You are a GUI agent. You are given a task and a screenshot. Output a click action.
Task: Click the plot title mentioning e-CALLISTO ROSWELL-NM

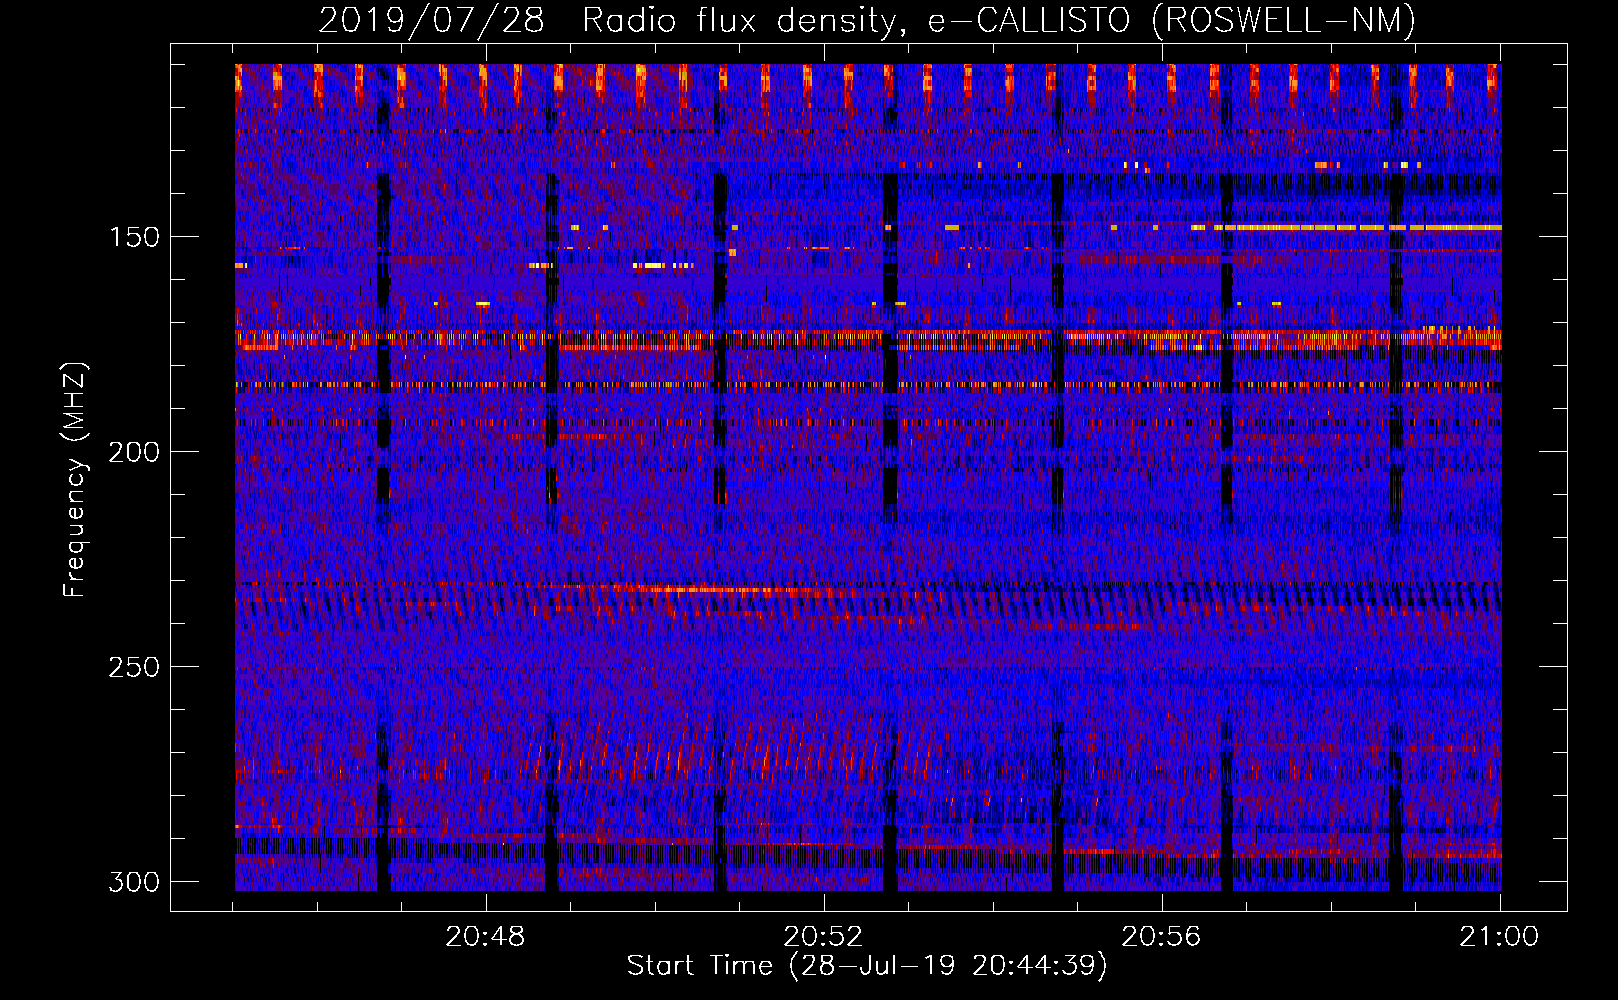pos(867,21)
